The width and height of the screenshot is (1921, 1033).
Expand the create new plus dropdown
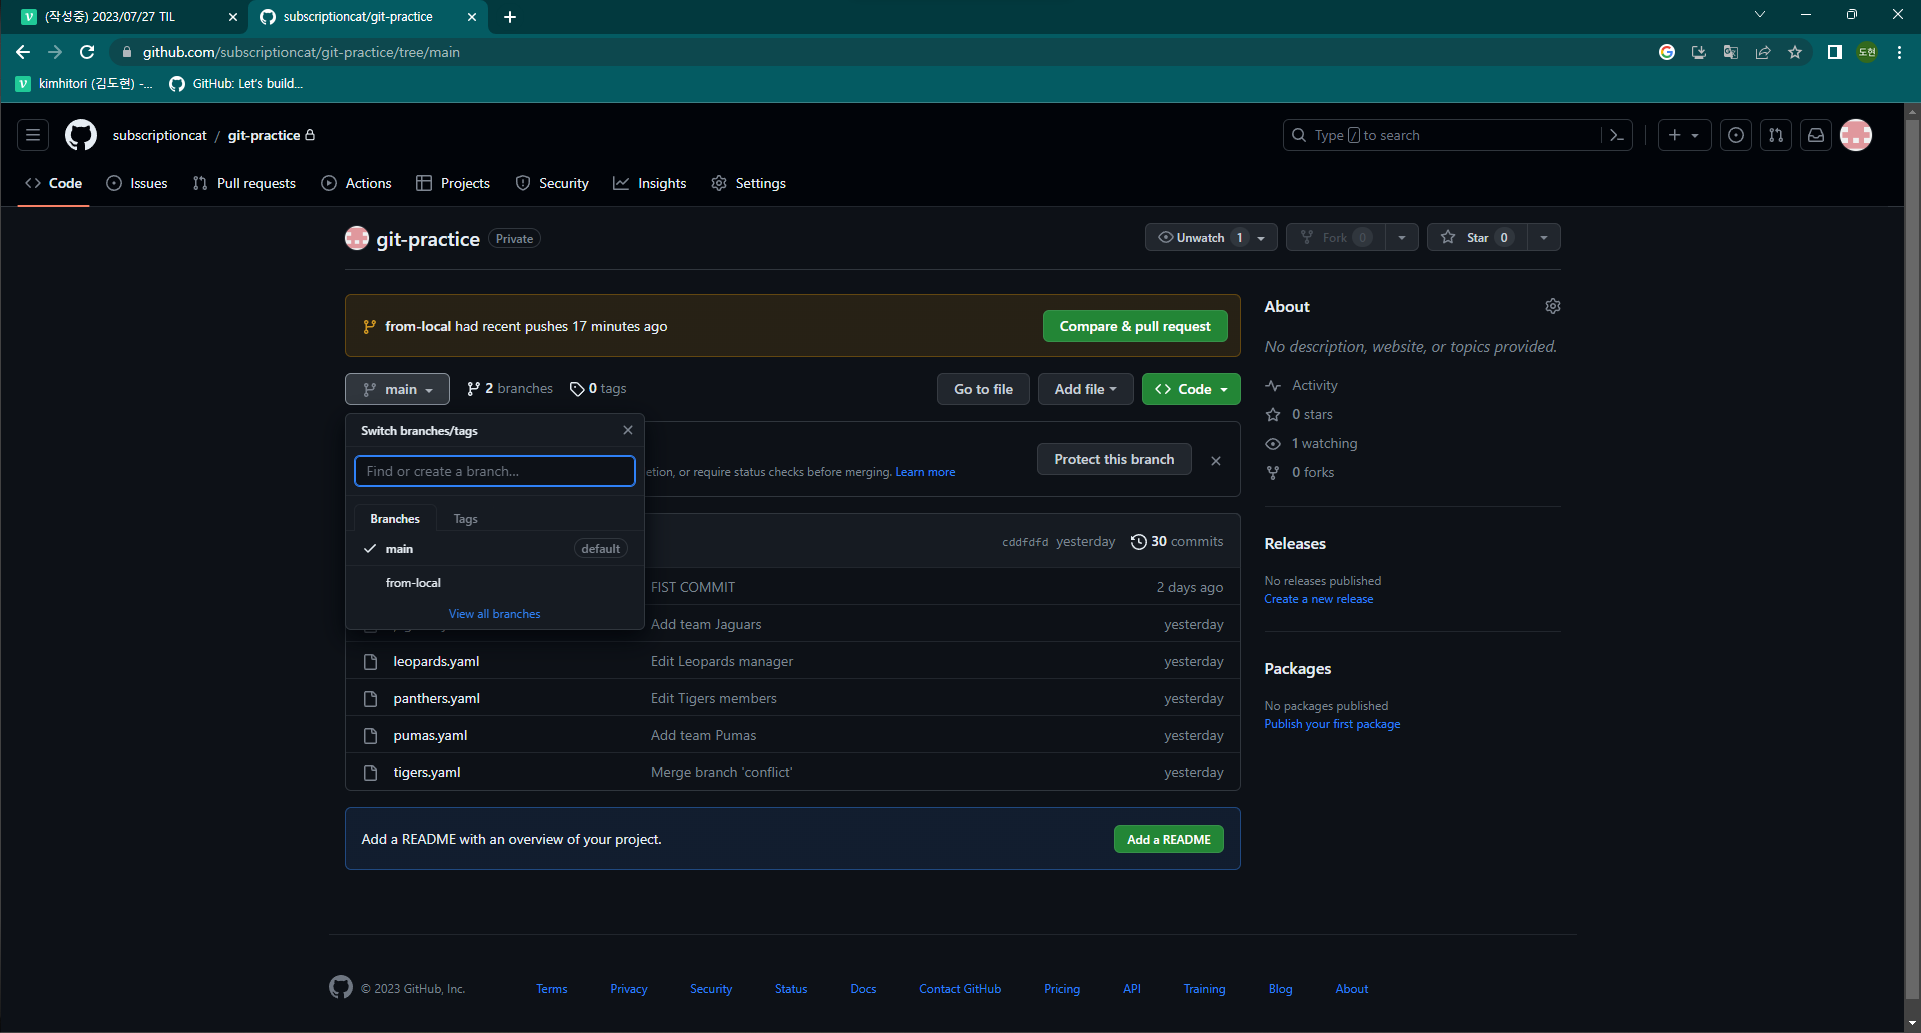tap(1684, 135)
